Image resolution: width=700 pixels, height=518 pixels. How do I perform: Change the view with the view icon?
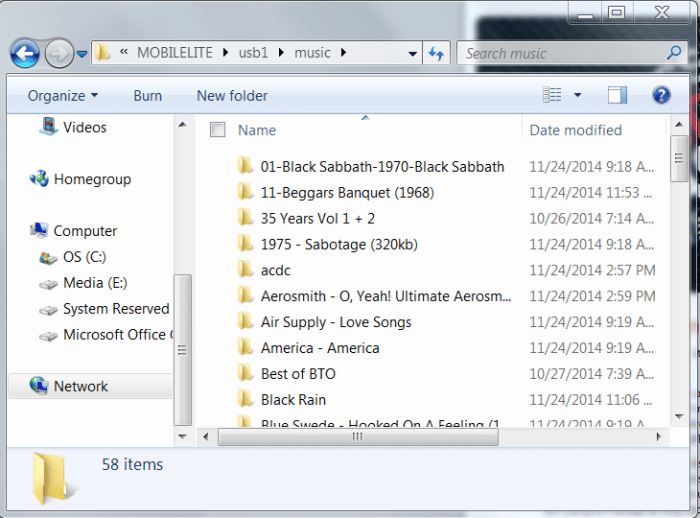(x=552, y=95)
